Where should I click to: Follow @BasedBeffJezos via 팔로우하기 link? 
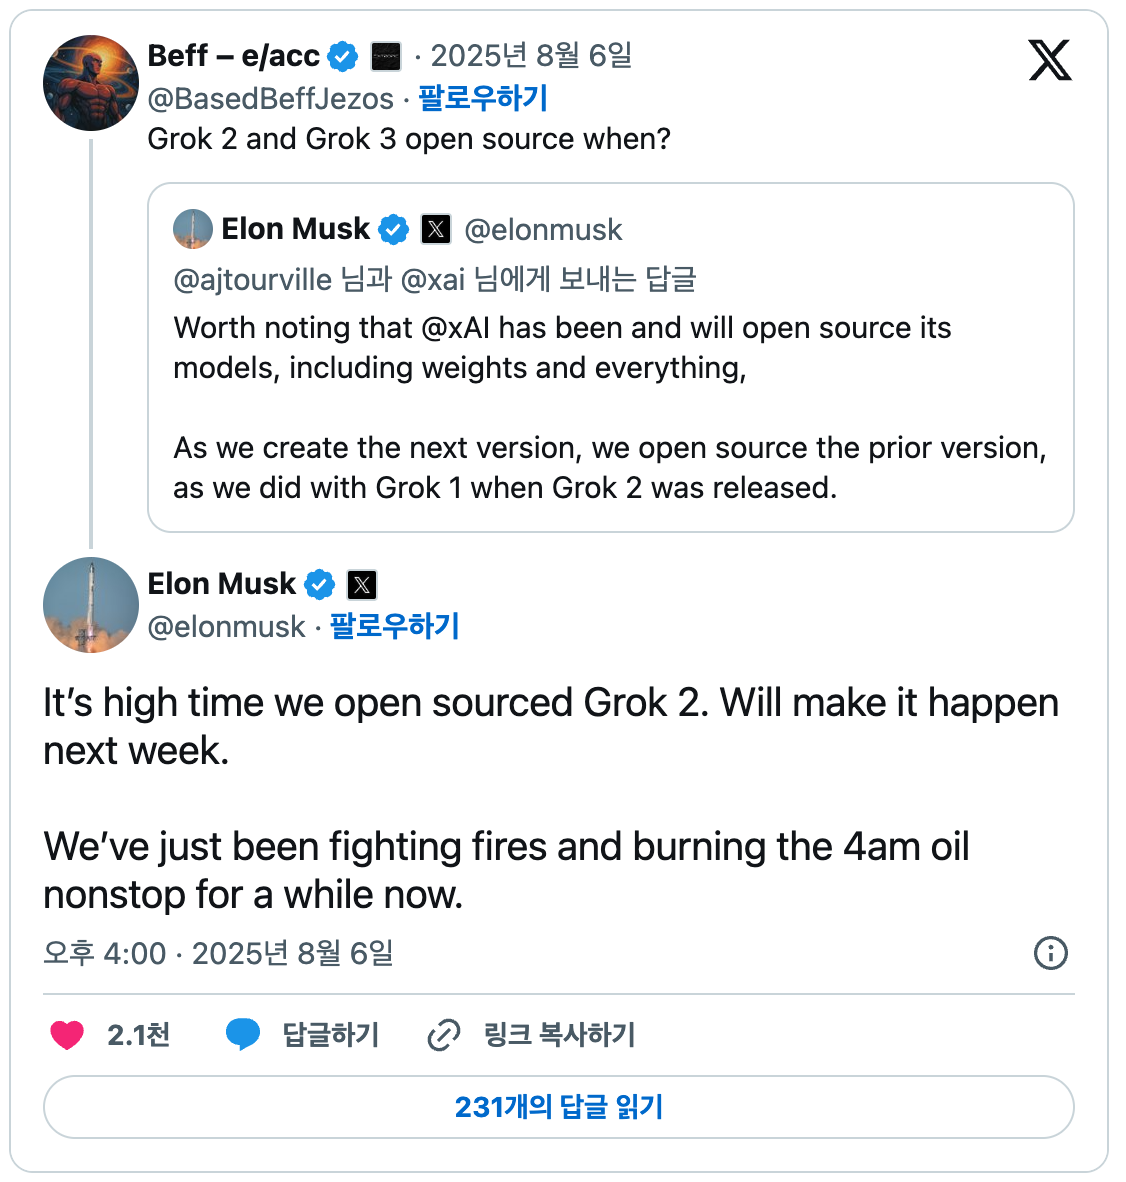pyautogui.click(x=483, y=98)
